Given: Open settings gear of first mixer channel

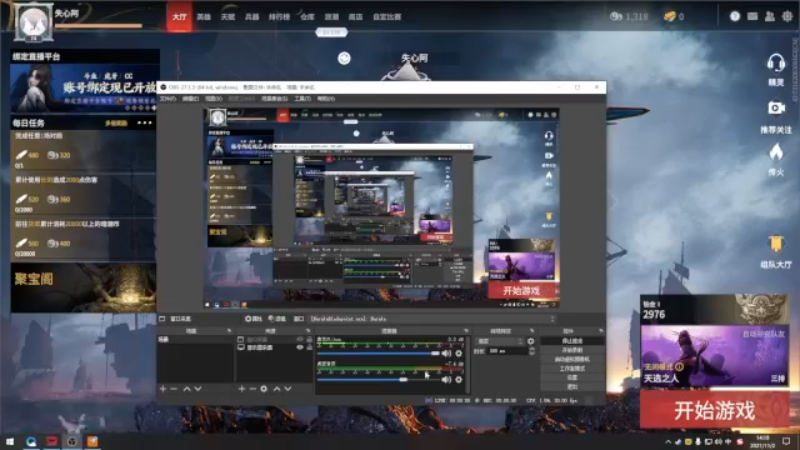Looking at the screenshot, I should tap(459, 353).
